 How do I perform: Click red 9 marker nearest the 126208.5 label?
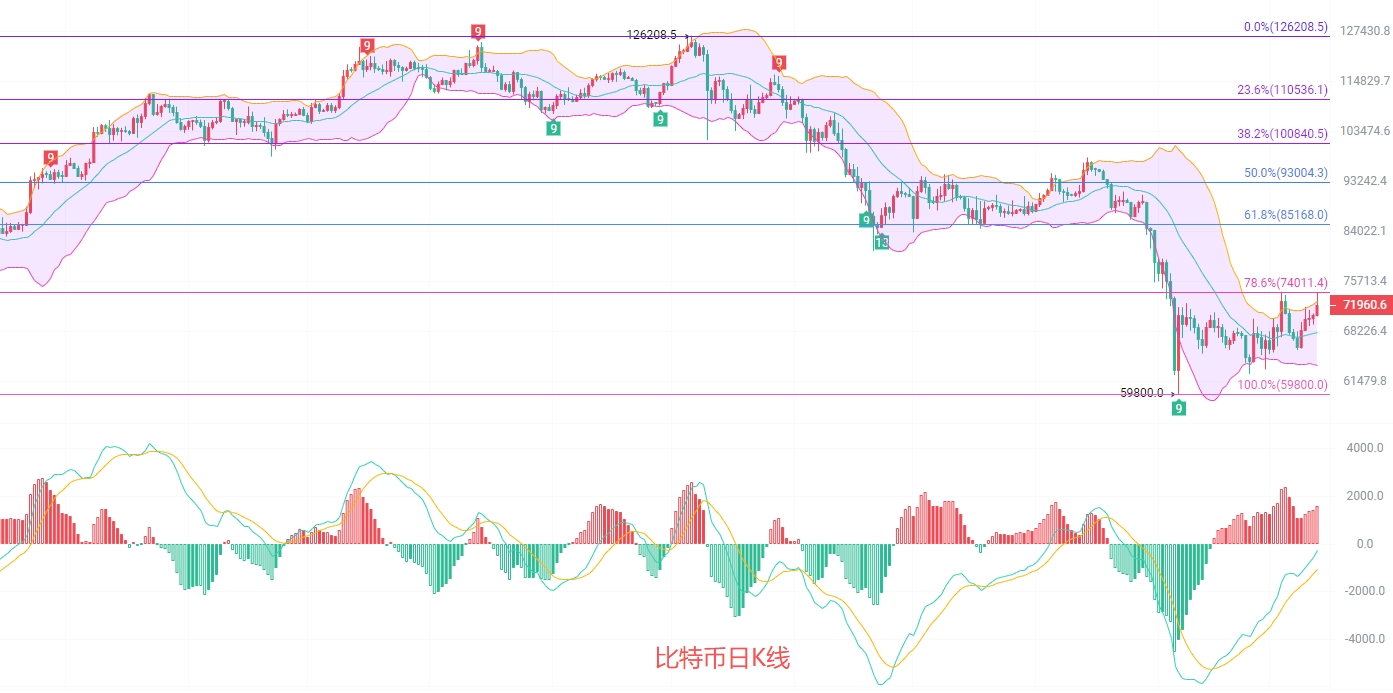tap(478, 32)
